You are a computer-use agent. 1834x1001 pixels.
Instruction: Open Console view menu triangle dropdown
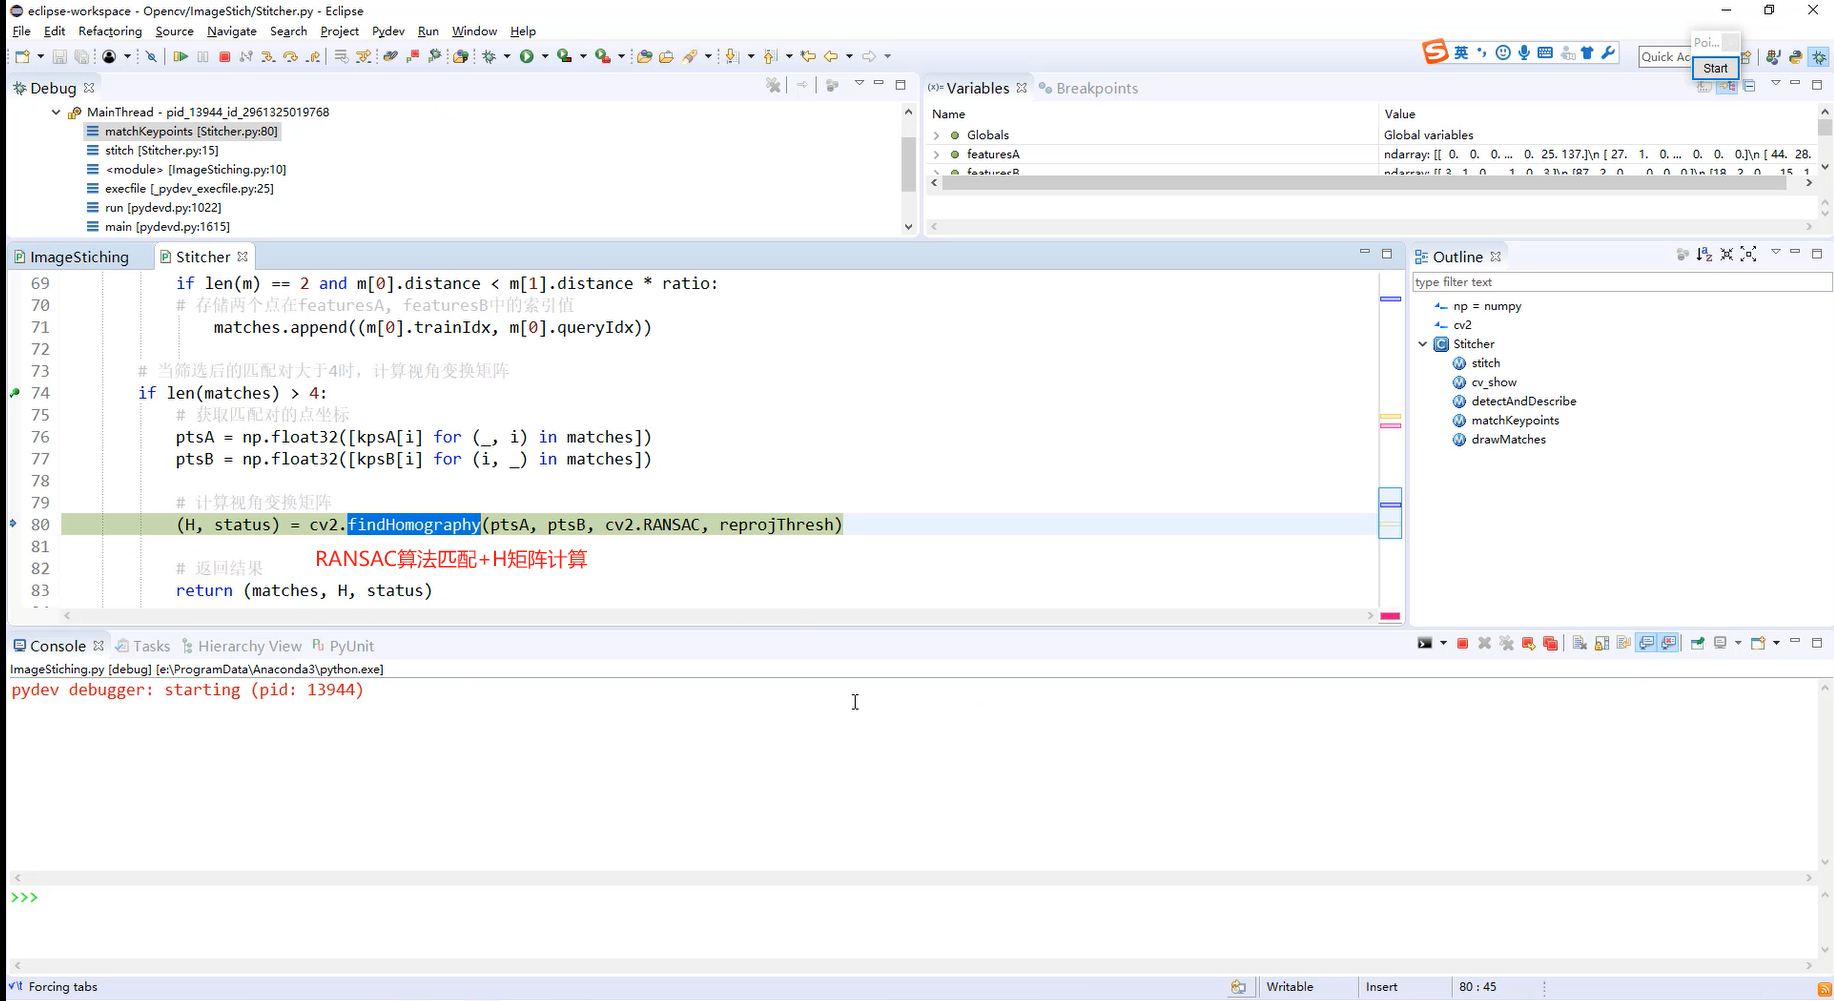1776,643
